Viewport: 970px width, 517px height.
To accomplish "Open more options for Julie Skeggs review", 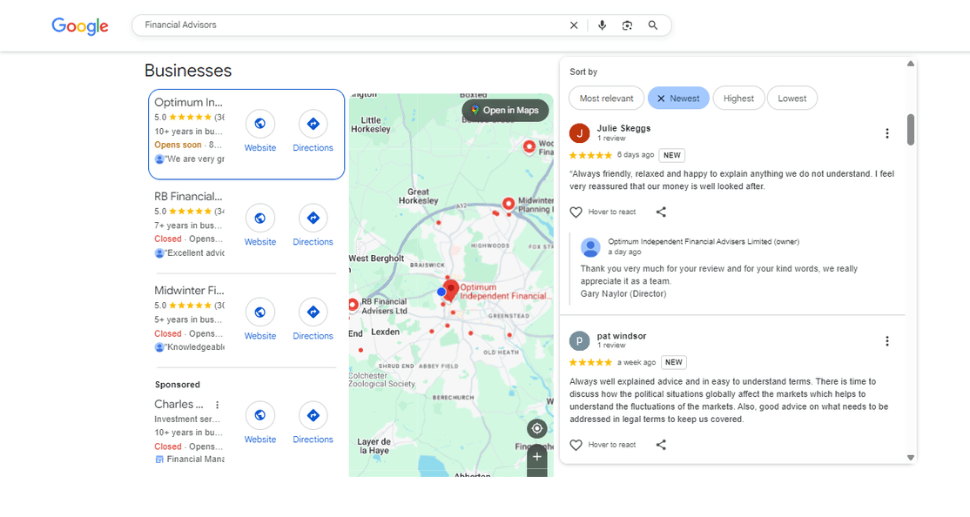I will [887, 133].
